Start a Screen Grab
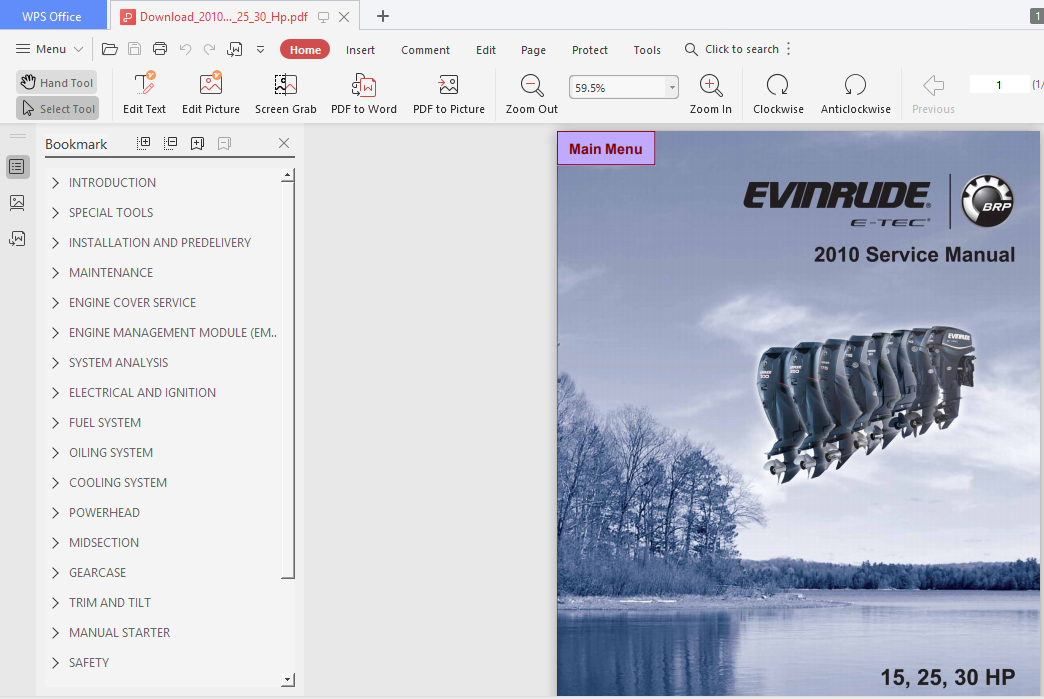This screenshot has width=1044, height=699. (x=286, y=93)
